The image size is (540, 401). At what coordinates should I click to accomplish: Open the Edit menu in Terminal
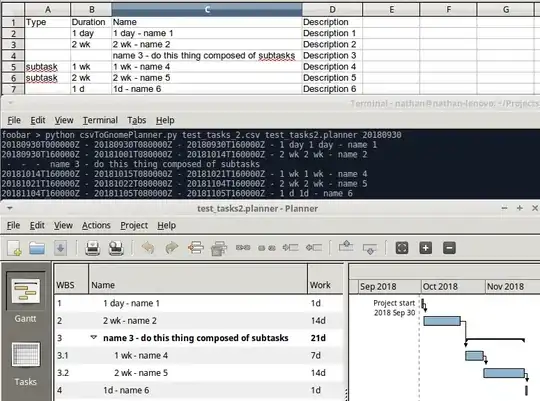[38, 120]
